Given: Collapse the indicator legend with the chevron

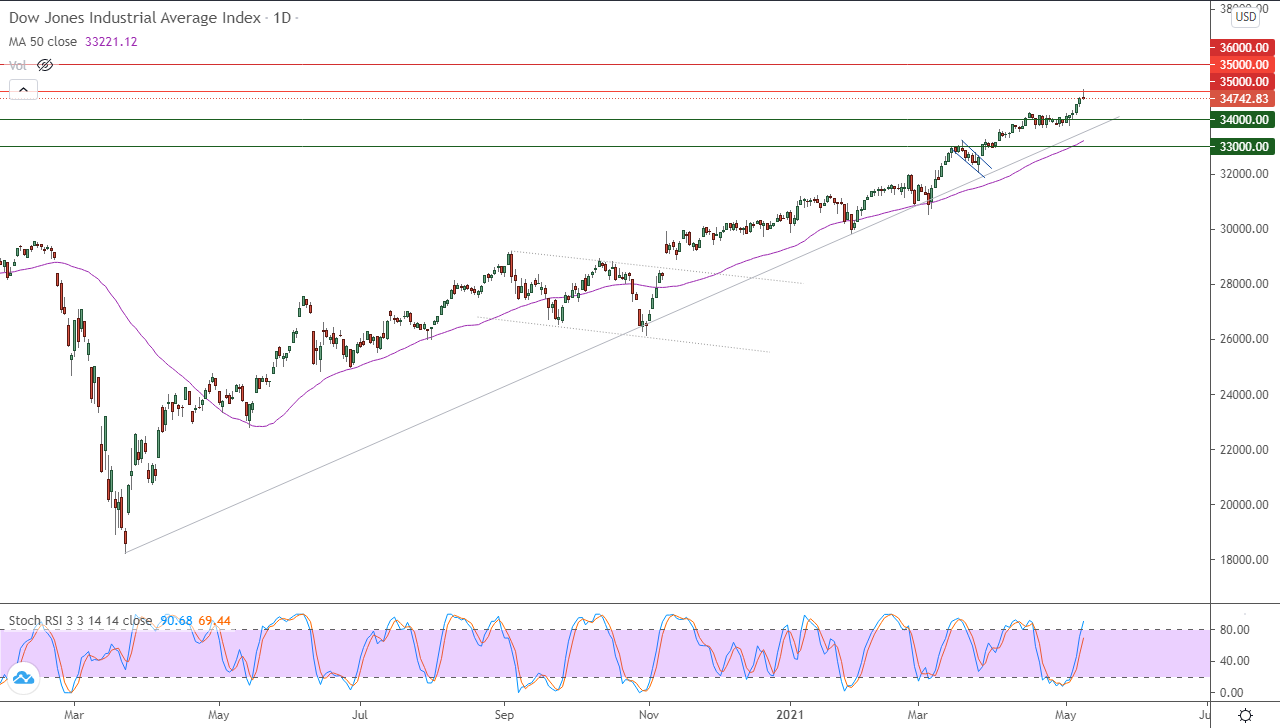Looking at the screenshot, I should [23, 90].
